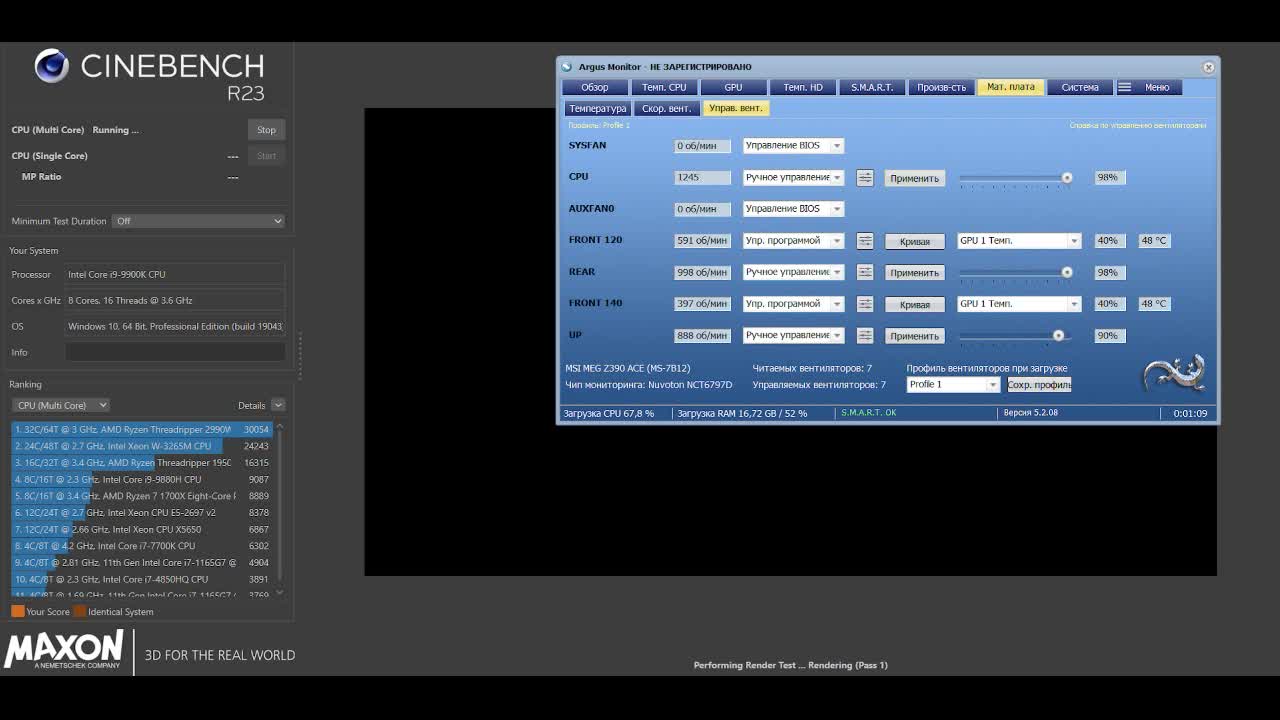Image resolution: width=1280 pixels, height=720 pixels.
Task: Click the Identical System legend swatch
Action: [x=80, y=611]
